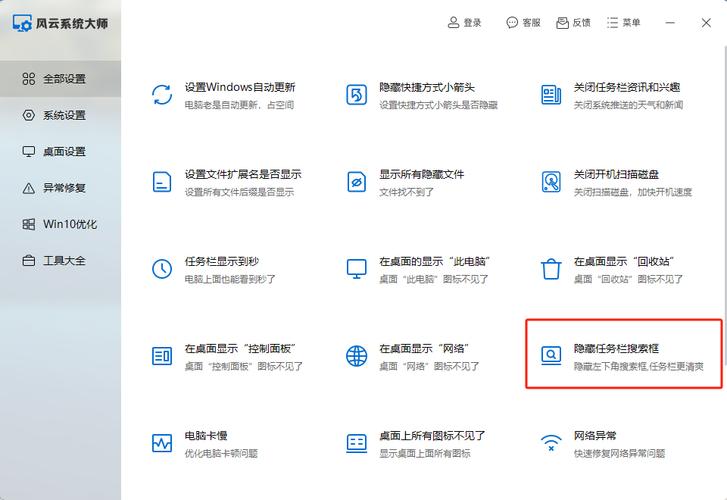Click the 登录 label

click(472, 22)
